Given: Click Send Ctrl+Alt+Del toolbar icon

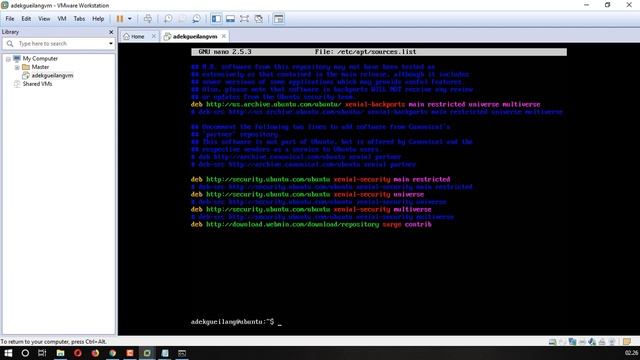Looking at the screenshot, I should click(148, 19).
